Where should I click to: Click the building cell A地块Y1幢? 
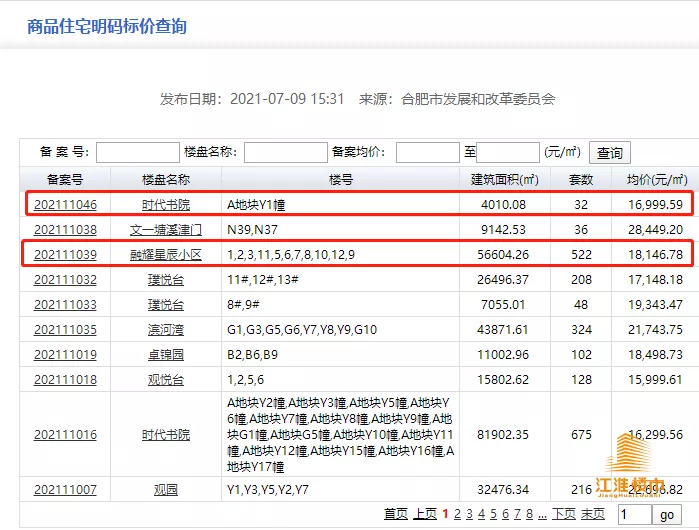[x=256, y=205]
